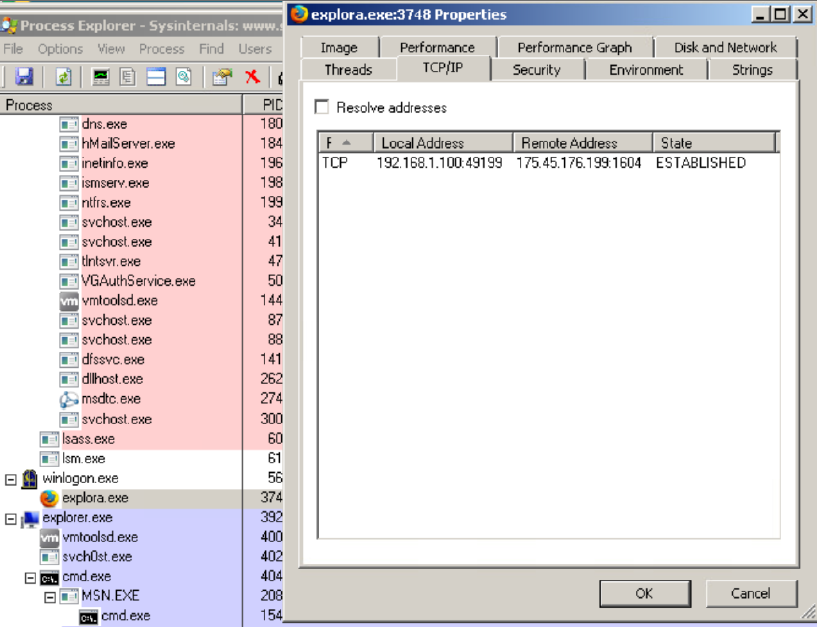Click the svch0st.exe process icon
Screen dimensions: 817x627
(x=49, y=557)
